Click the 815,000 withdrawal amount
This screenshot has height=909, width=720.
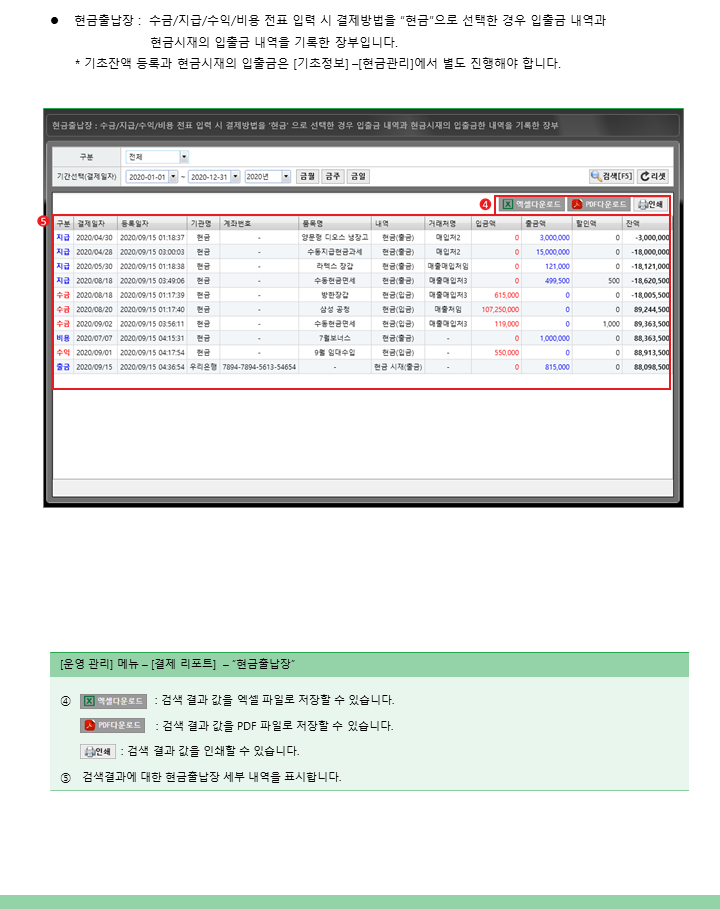(557, 367)
